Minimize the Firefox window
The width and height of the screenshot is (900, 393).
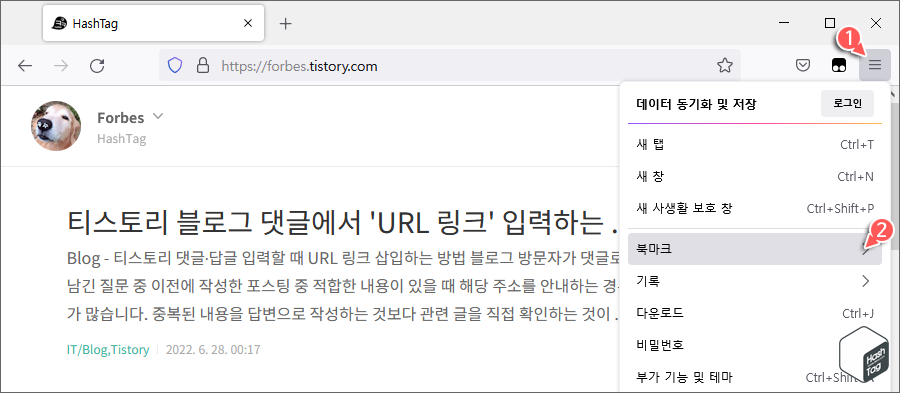[785, 23]
